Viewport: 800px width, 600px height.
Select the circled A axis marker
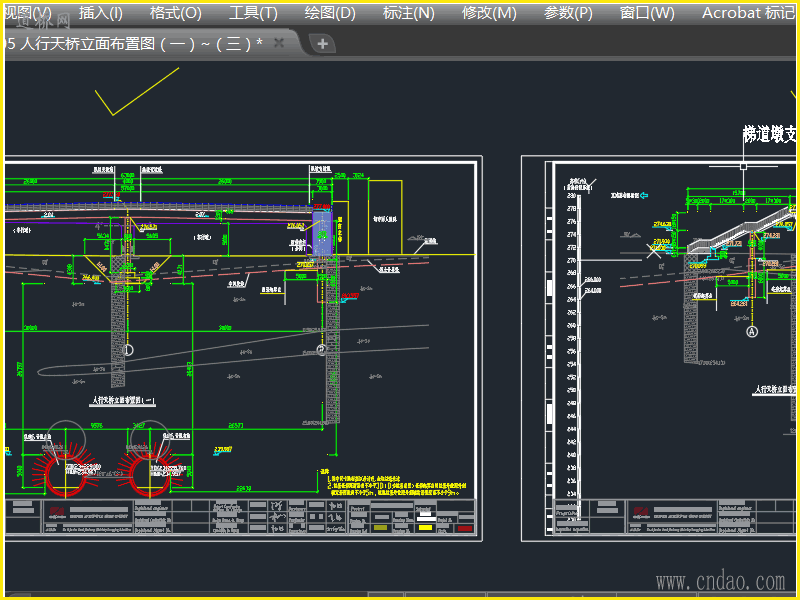point(752,331)
